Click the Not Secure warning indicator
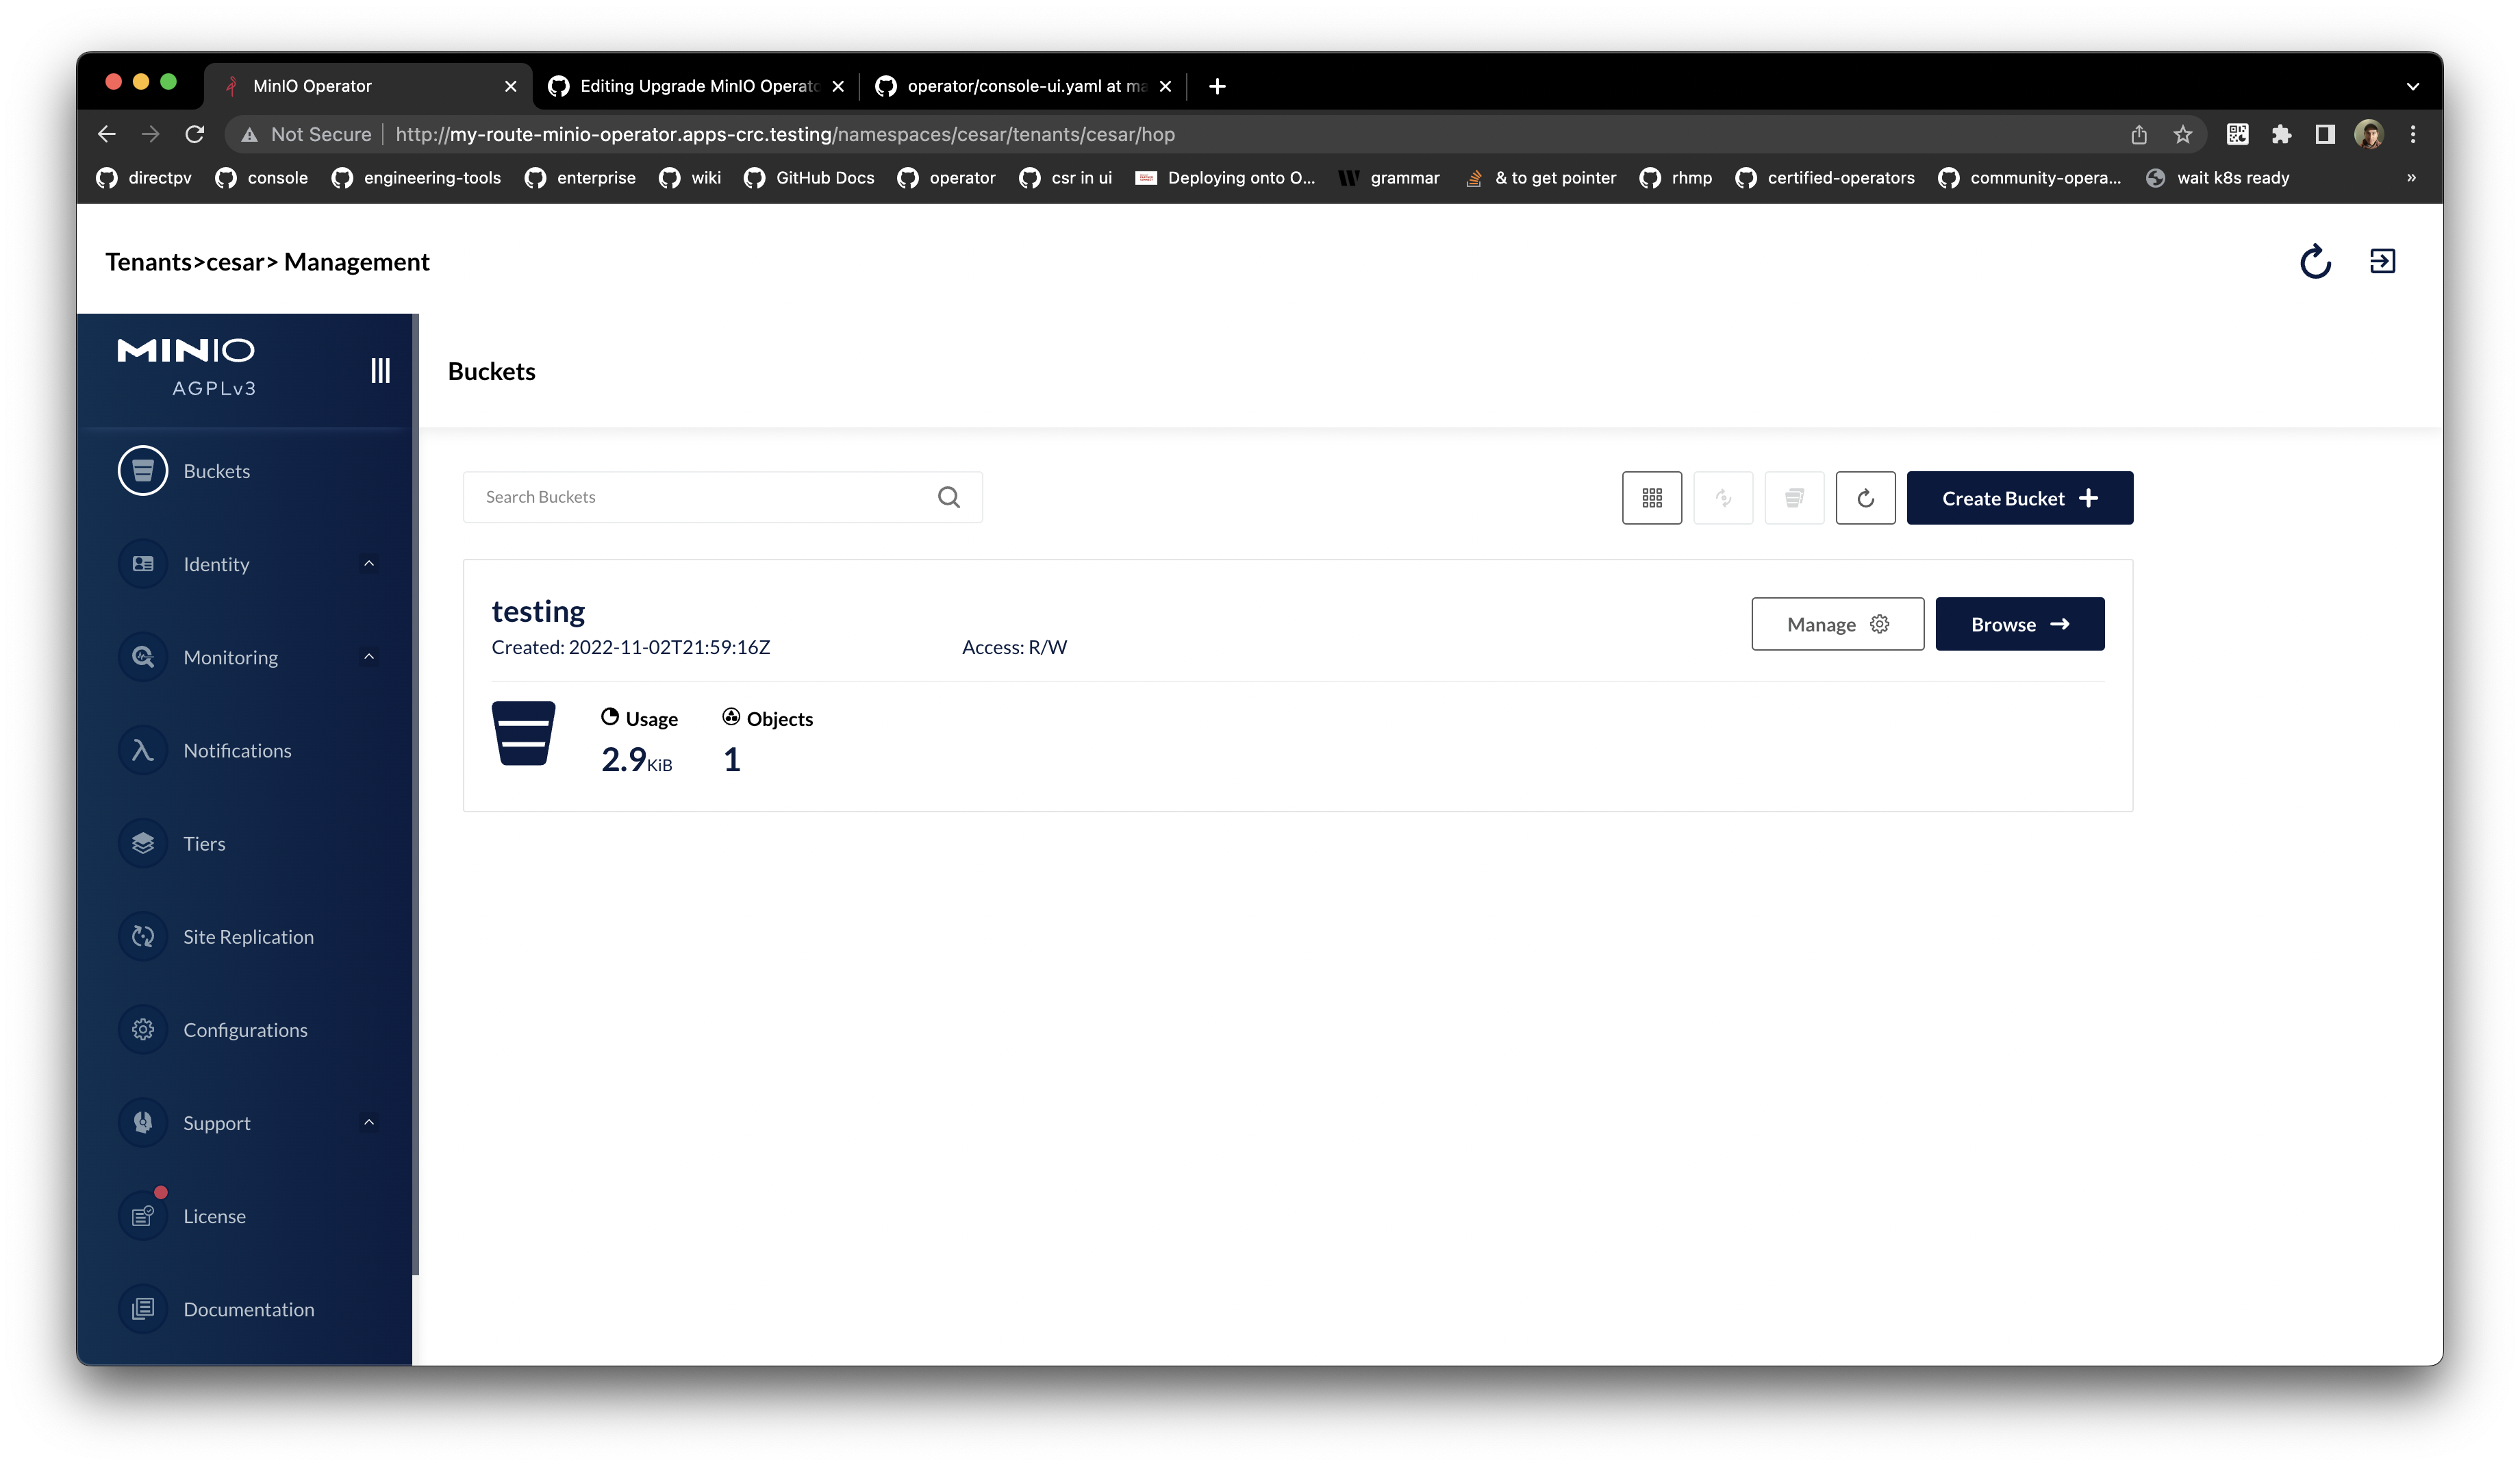Screen dimensions: 2520x1467 coord(306,134)
